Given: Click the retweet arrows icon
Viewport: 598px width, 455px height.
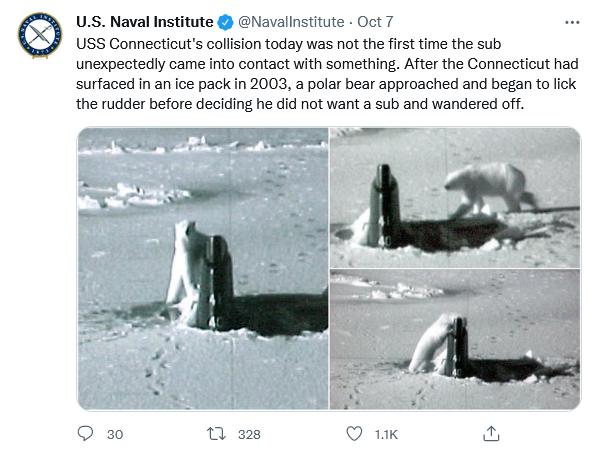Looking at the screenshot, I should pos(216,434).
